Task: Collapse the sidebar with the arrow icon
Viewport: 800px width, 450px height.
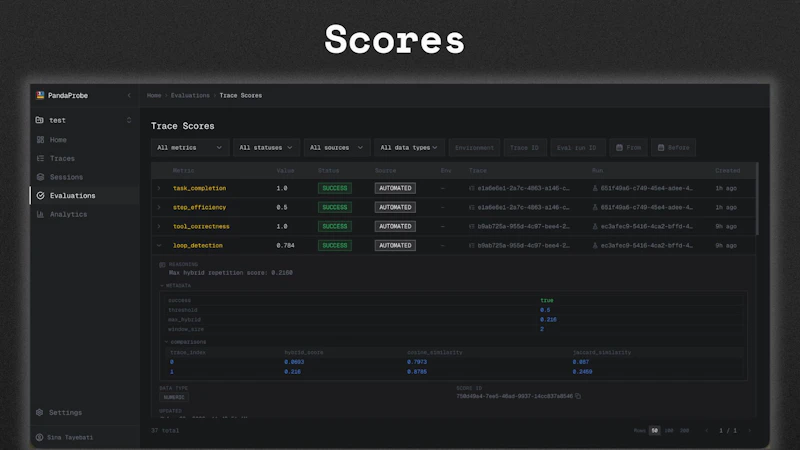Action: [x=129, y=95]
